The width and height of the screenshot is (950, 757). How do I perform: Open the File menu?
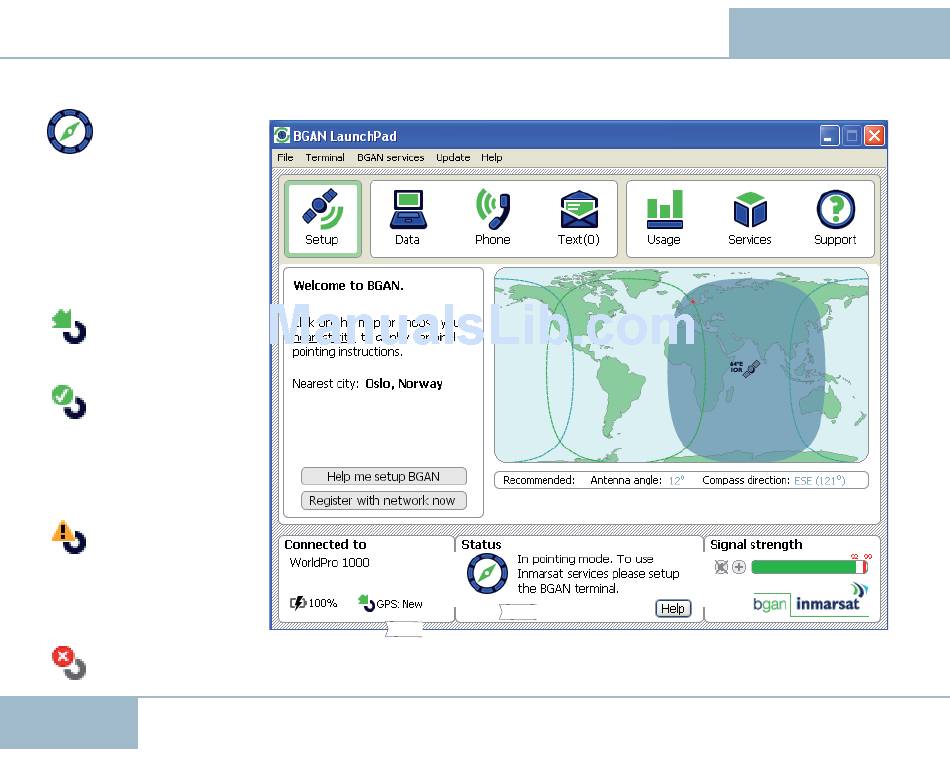[x=285, y=157]
